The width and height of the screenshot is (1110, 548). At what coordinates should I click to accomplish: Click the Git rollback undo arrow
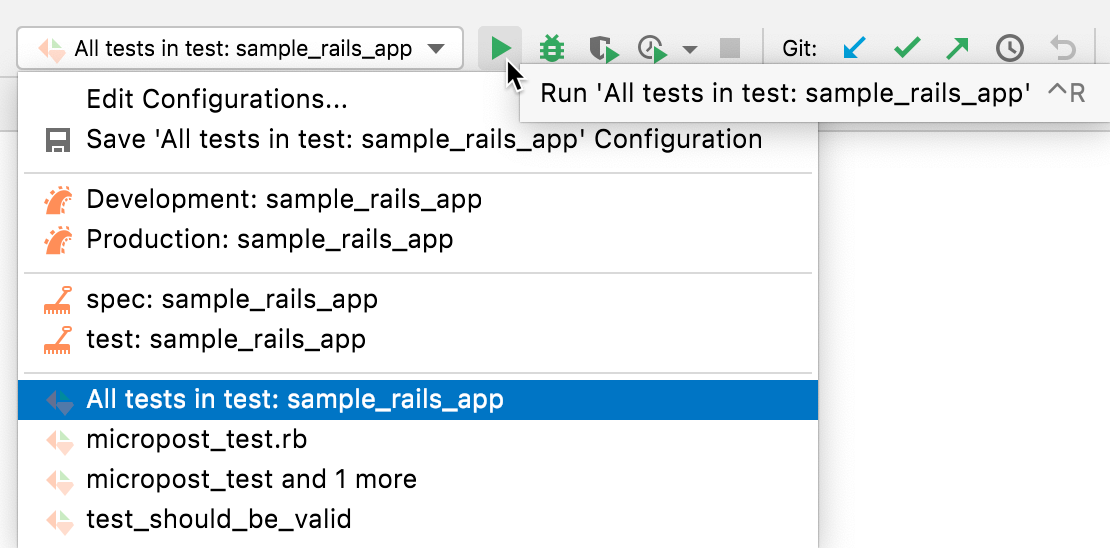pos(1062,48)
